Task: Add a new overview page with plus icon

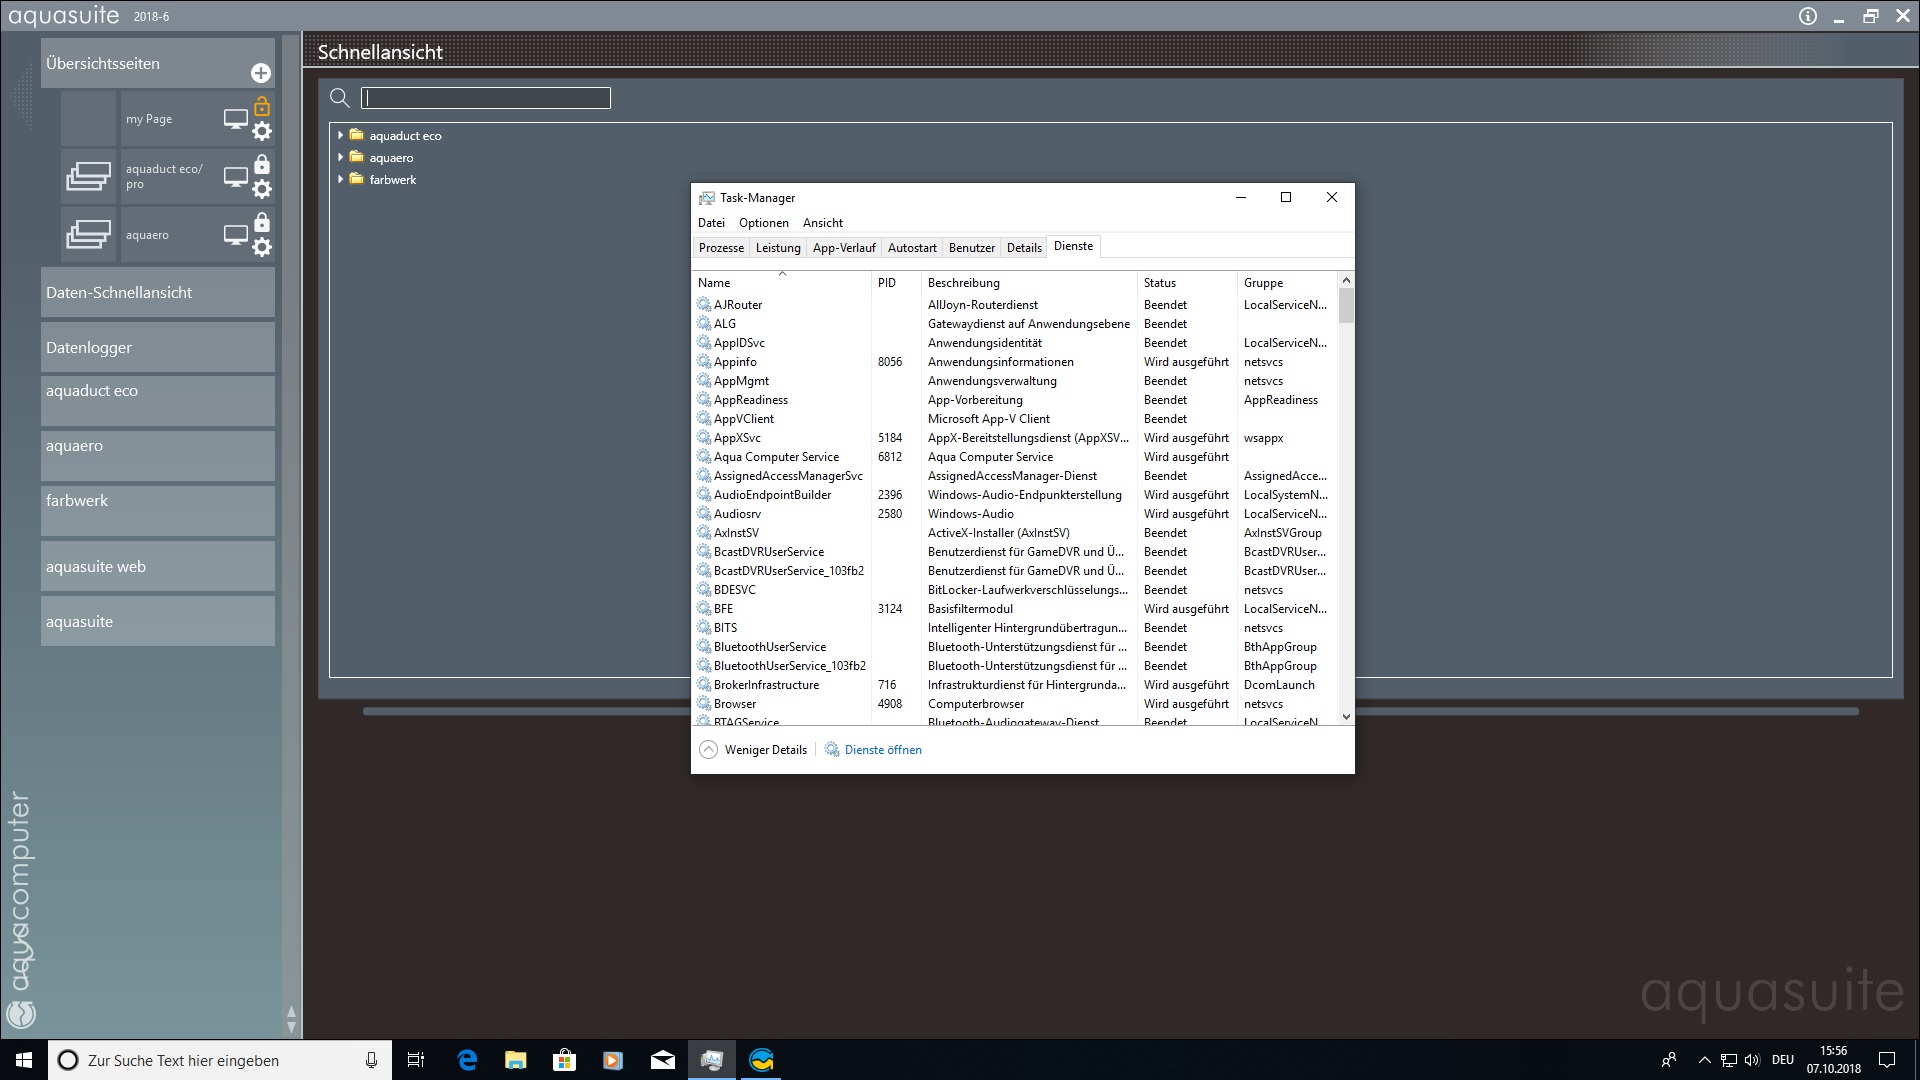Action: (260, 73)
